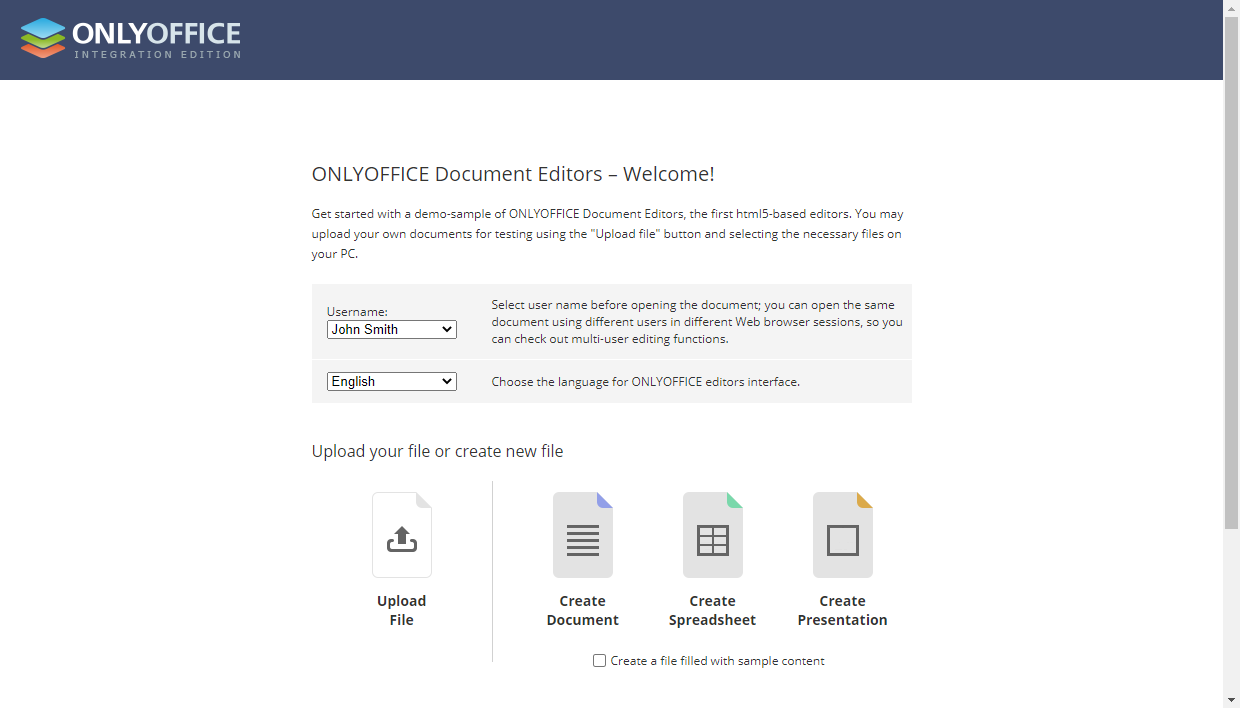Click the Upload File icon
This screenshot has width=1240, height=708.
point(402,535)
